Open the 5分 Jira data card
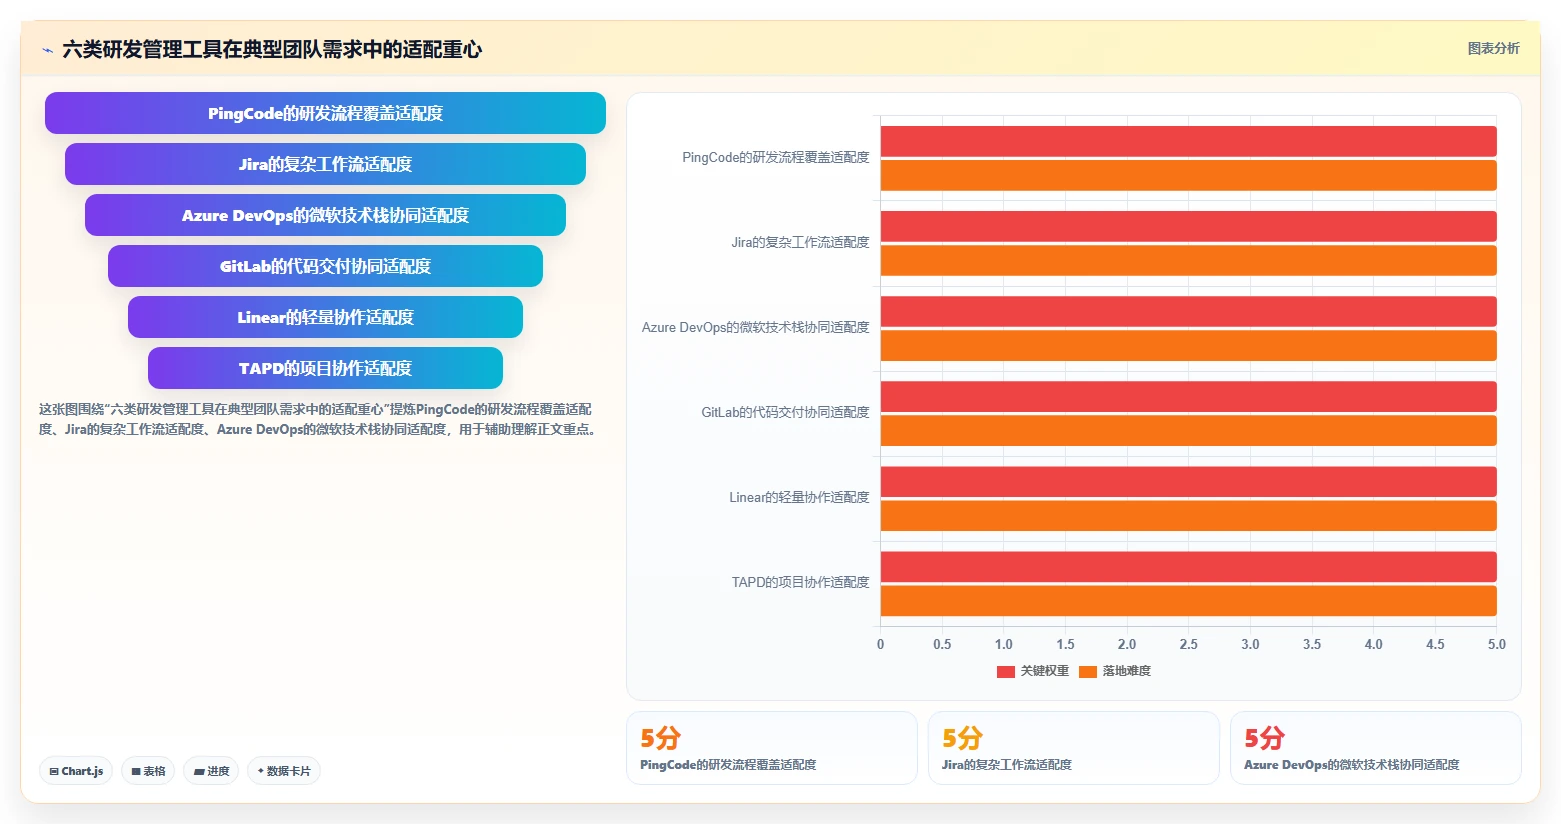 point(1073,748)
